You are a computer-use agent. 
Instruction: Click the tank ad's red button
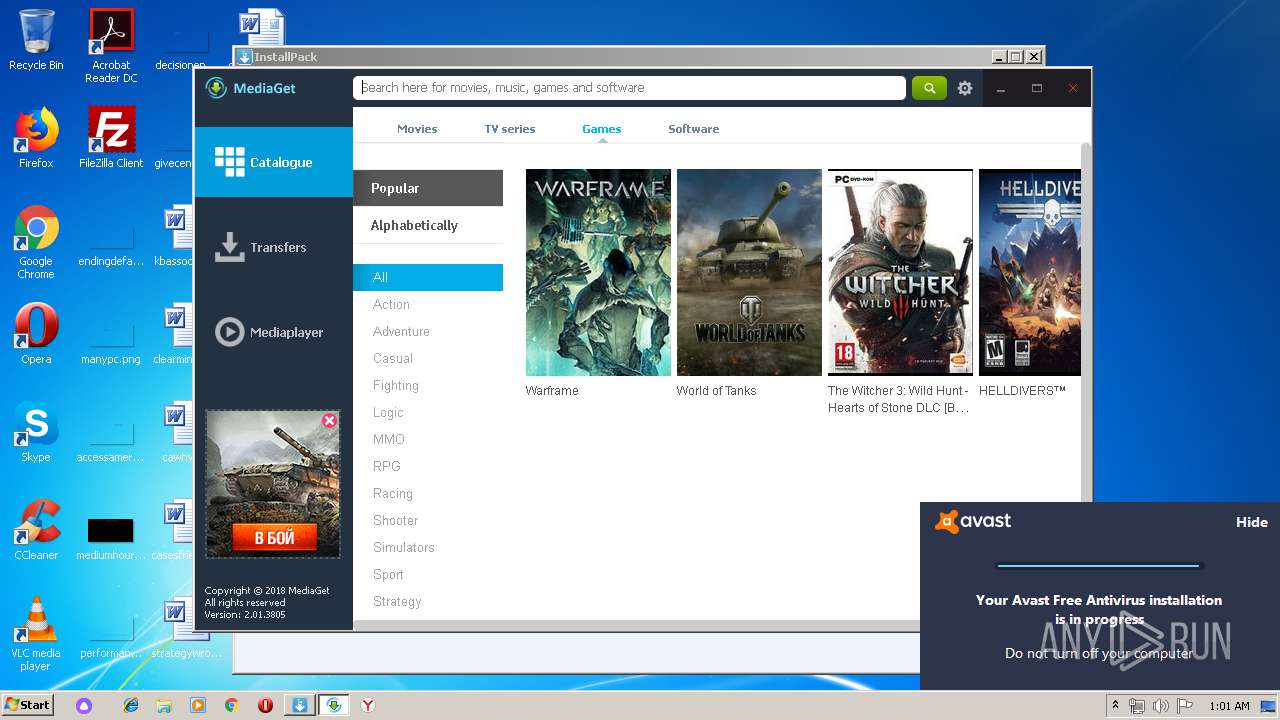point(274,538)
